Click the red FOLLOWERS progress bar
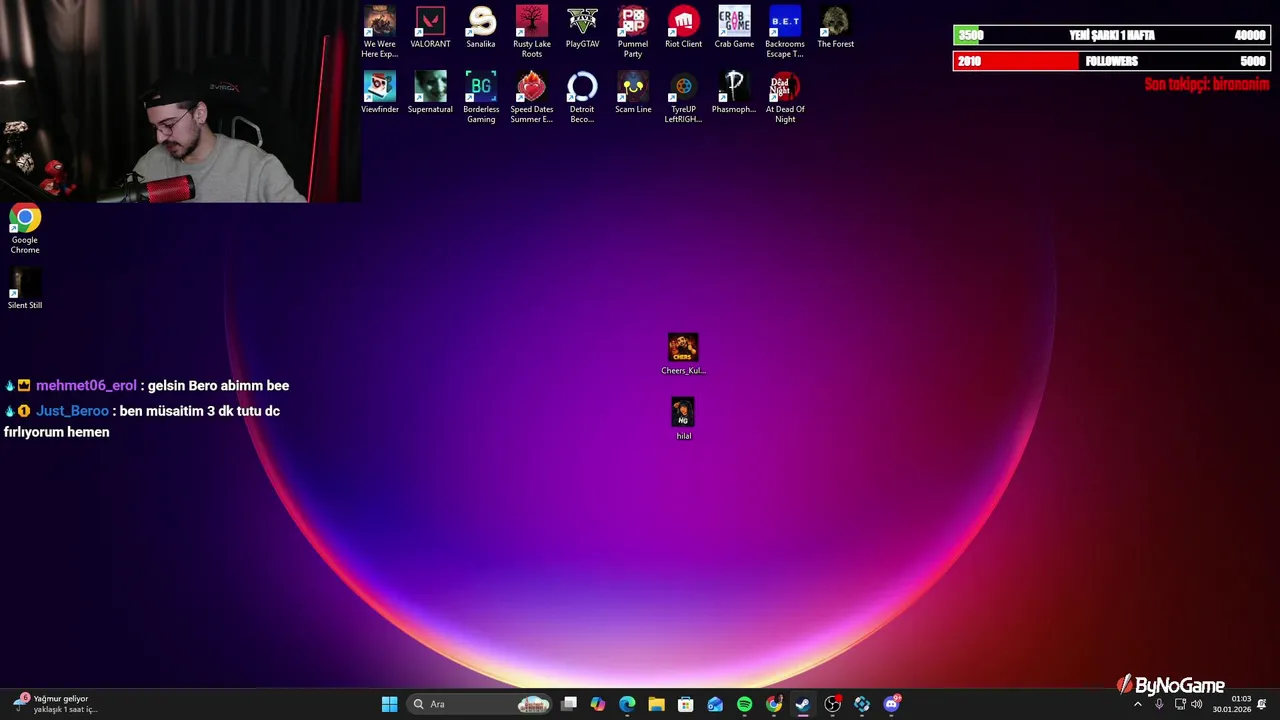 (x=1112, y=61)
